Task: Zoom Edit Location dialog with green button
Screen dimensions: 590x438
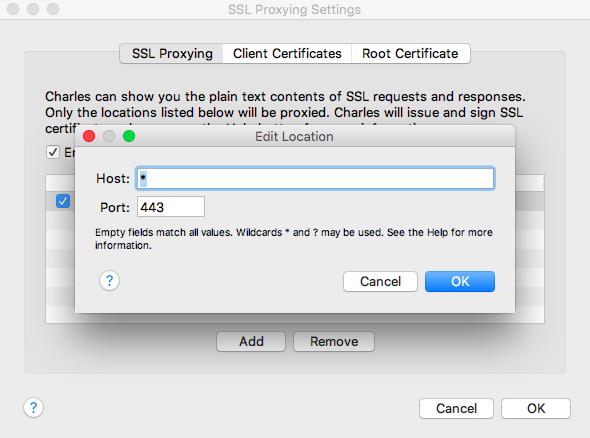Action: click(x=129, y=136)
